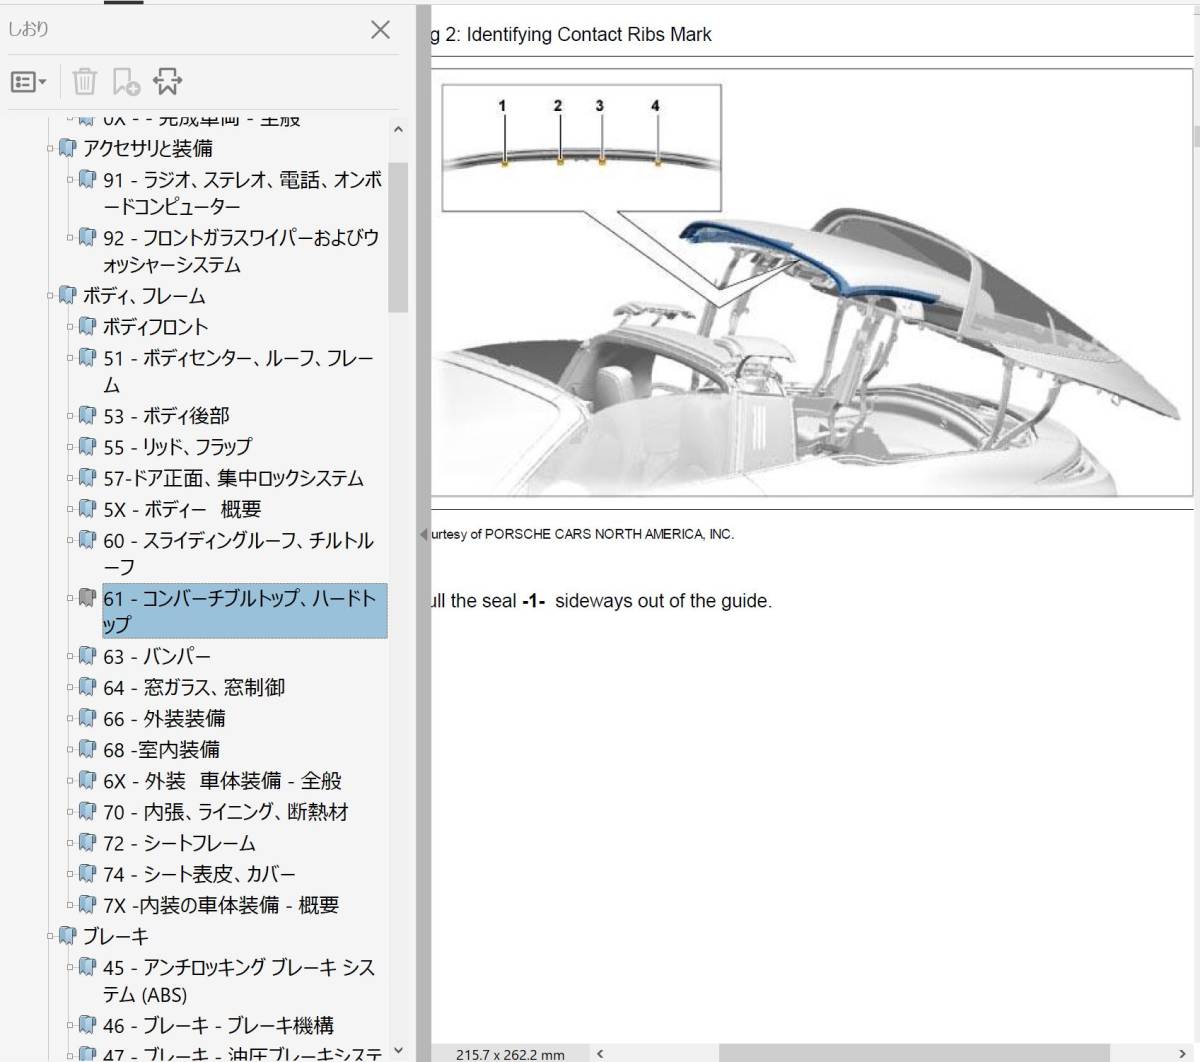Open 53 - ボディ後部 bookmark
The image size is (1200, 1062).
coord(166,416)
